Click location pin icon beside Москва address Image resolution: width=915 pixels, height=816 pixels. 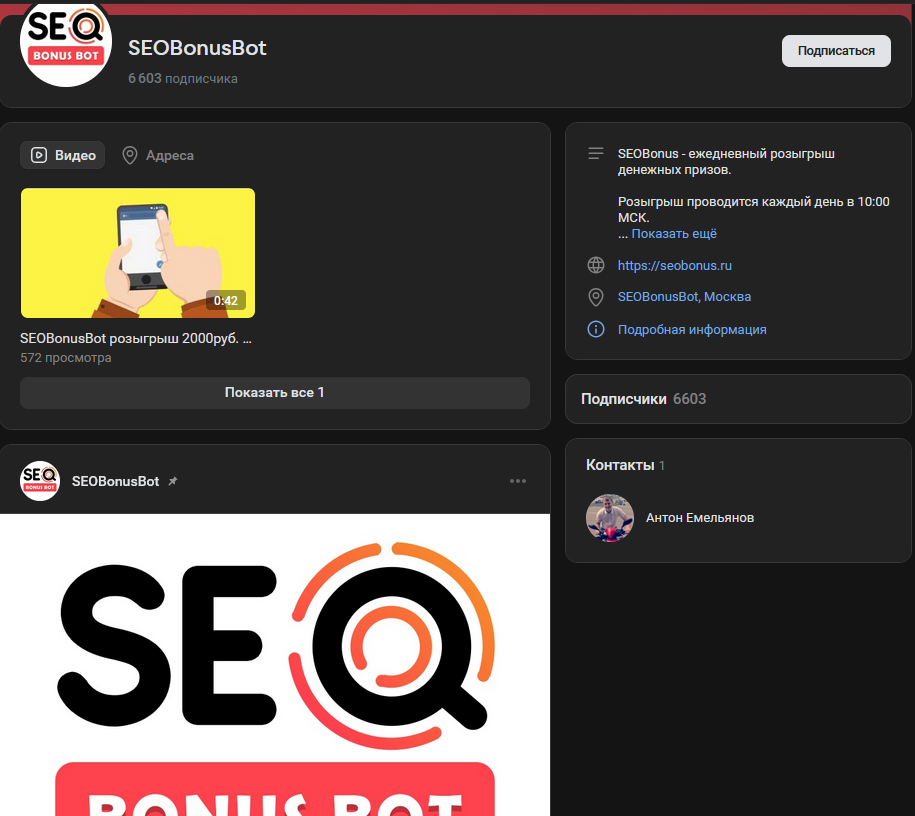(x=596, y=297)
